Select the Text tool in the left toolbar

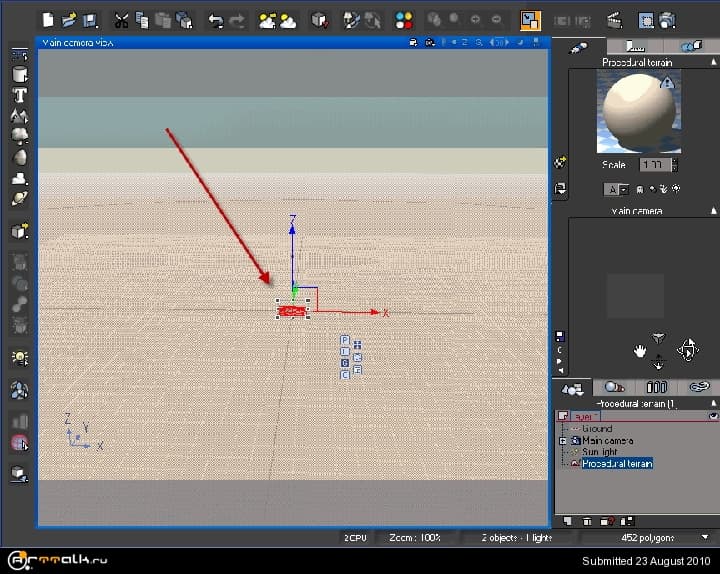[19, 96]
